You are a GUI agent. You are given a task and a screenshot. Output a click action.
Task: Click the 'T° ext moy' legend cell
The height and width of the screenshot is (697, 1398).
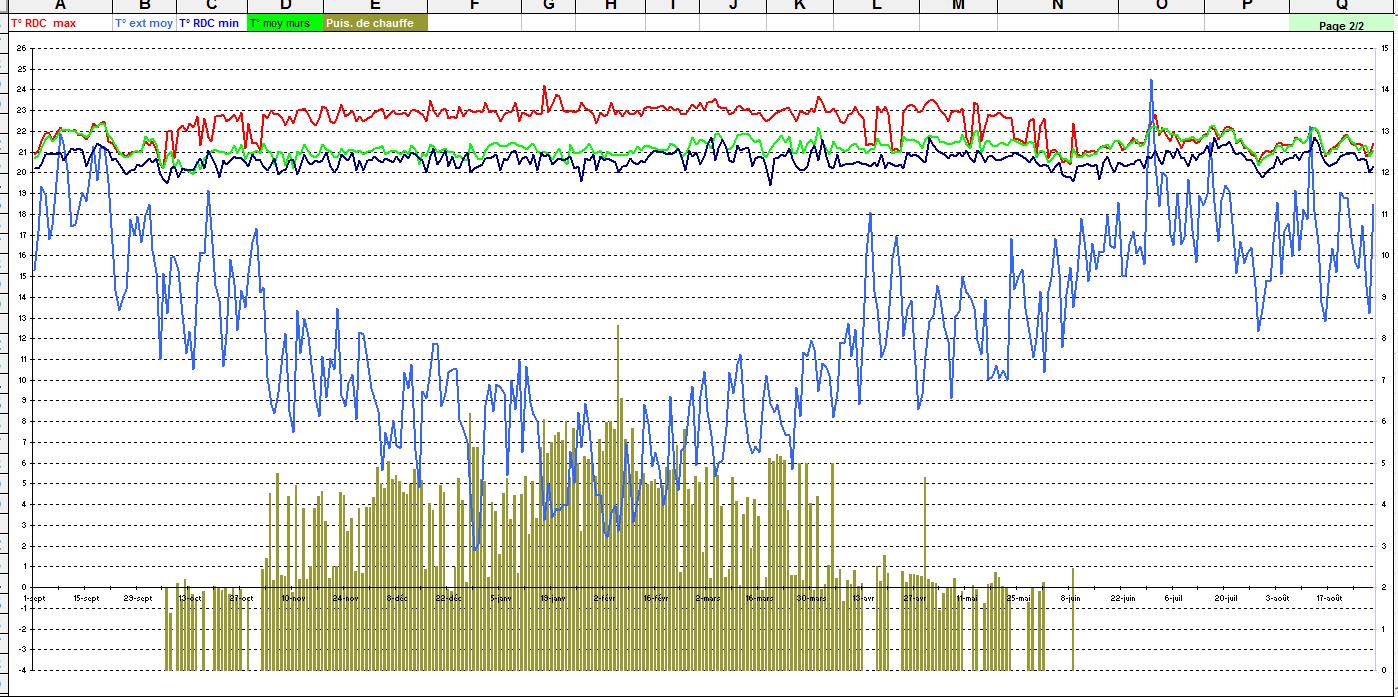point(145,23)
